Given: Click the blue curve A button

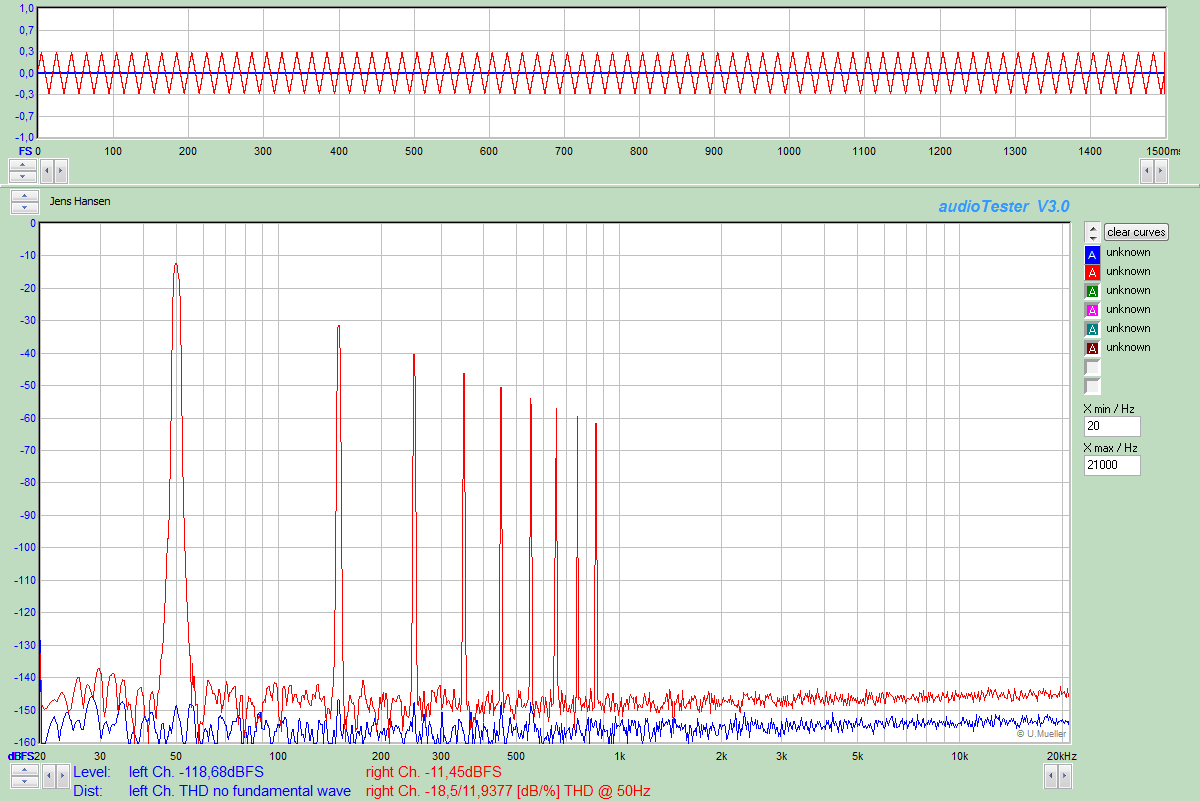Looking at the screenshot, I should pos(1092,253).
